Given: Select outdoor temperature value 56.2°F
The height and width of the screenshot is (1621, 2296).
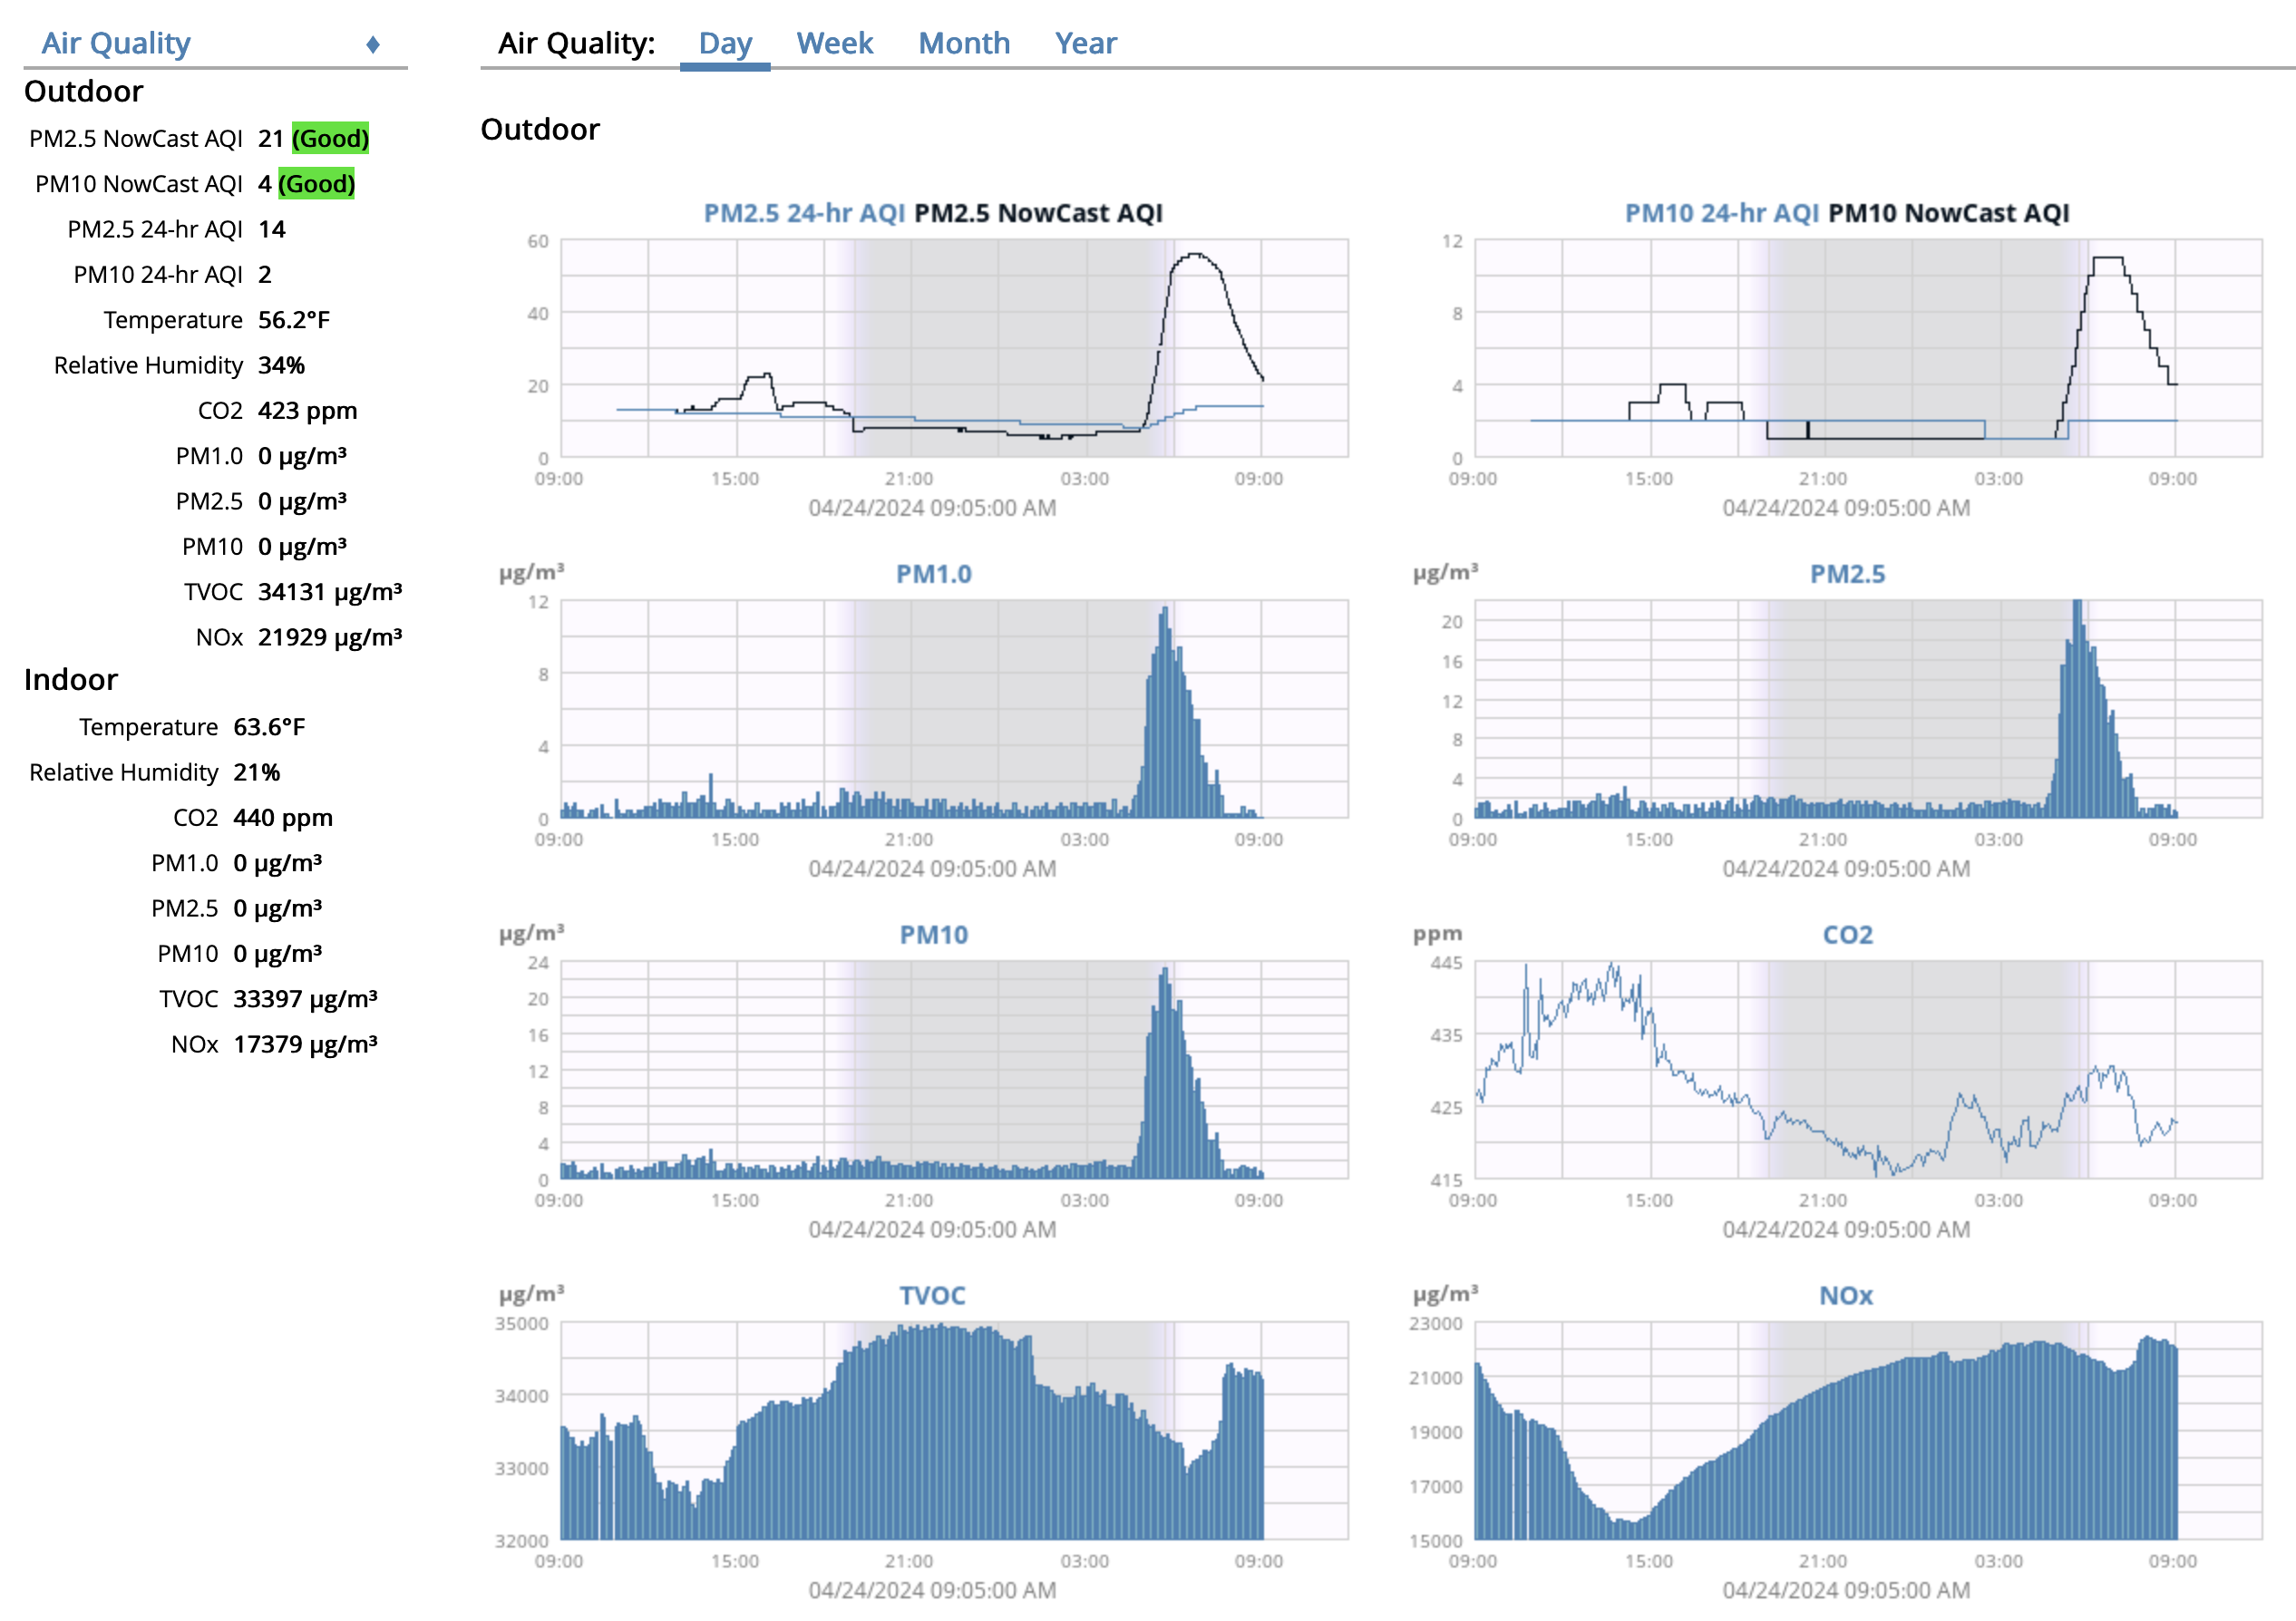Looking at the screenshot, I should (x=294, y=320).
